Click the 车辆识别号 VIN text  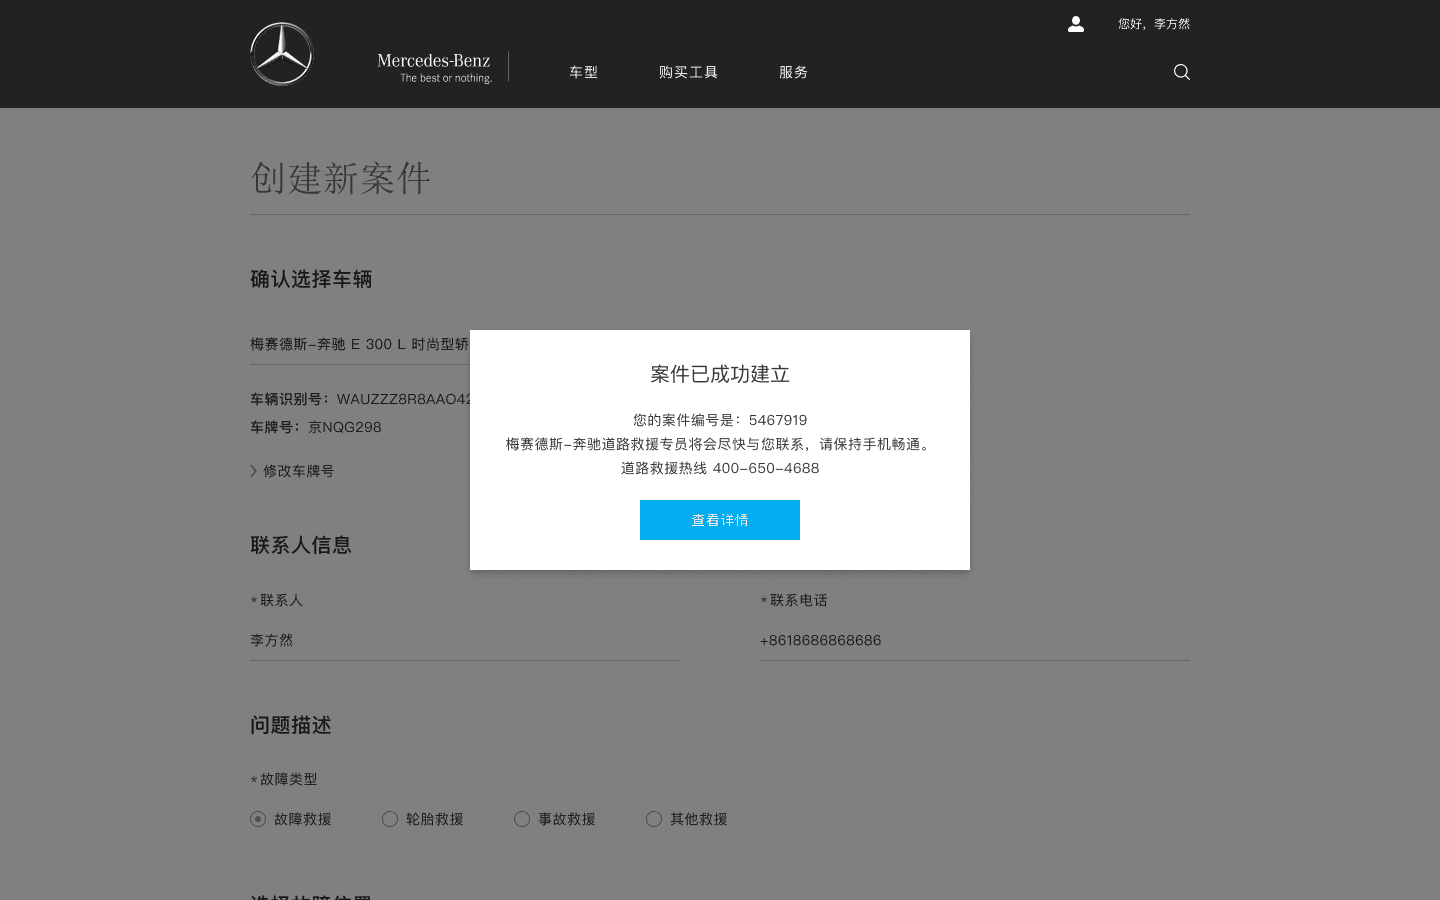pos(360,399)
